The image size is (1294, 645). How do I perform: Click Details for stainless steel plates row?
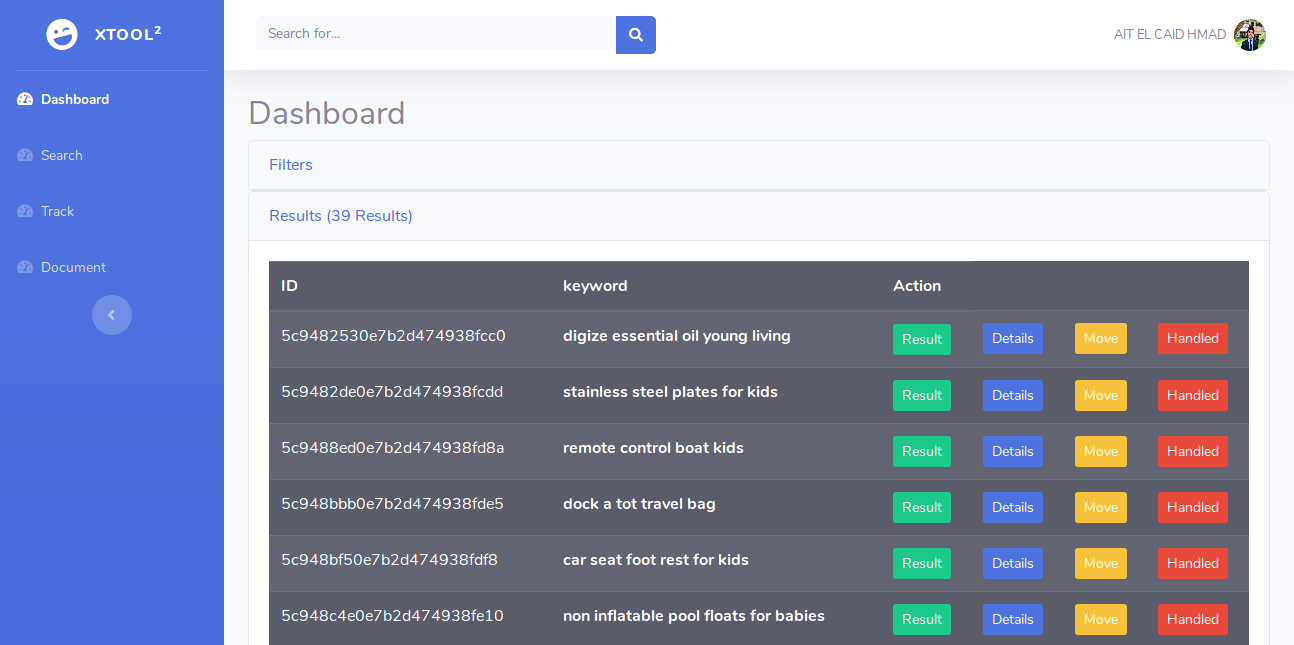(x=1012, y=395)
